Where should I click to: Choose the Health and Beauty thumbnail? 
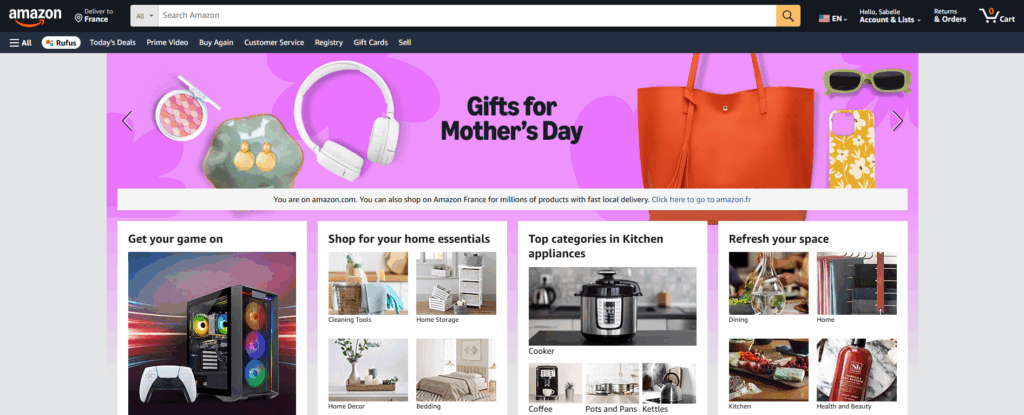point(857,370)
